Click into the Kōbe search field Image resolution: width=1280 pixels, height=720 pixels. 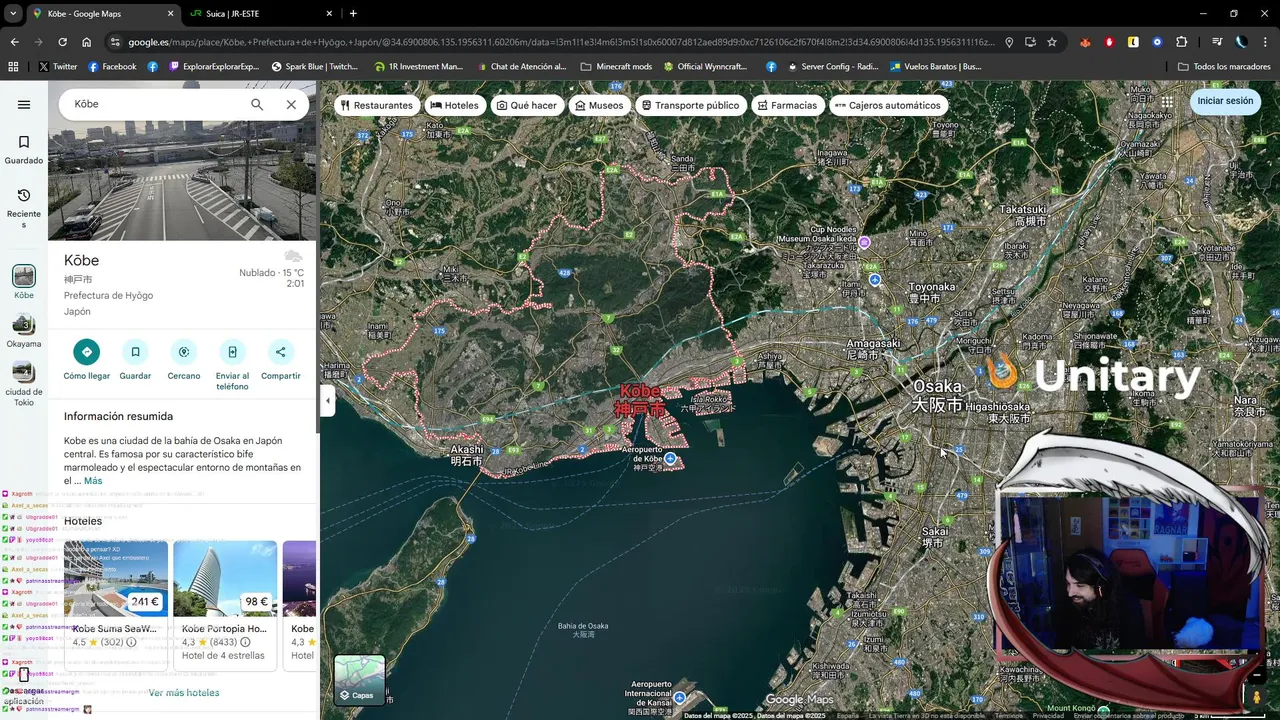[155, 104]
